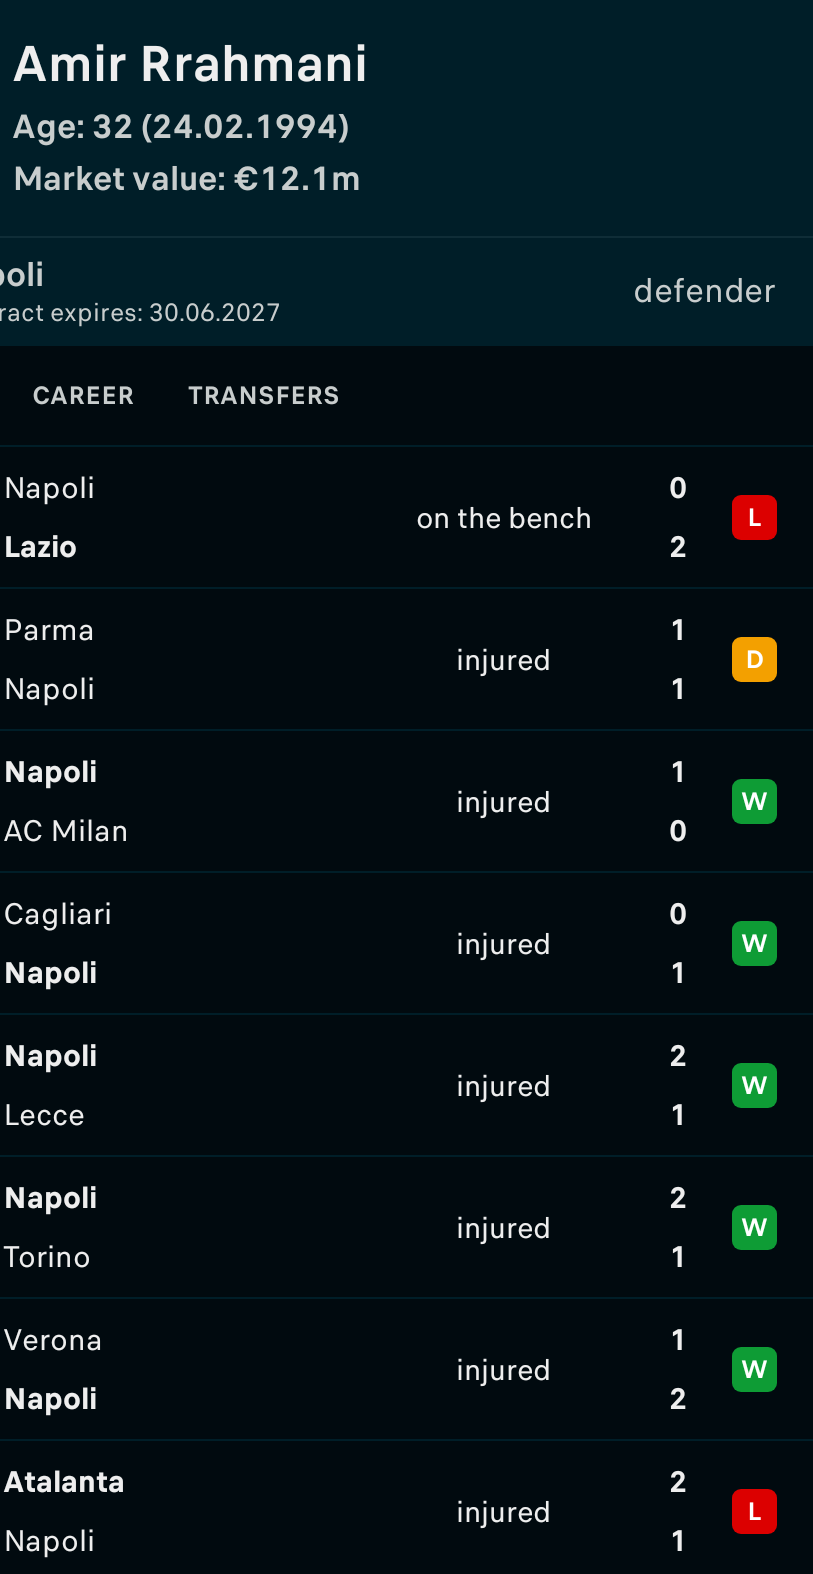
Task: Click the green W badge for Napoli–Torino
Action: coord(754,1228)
